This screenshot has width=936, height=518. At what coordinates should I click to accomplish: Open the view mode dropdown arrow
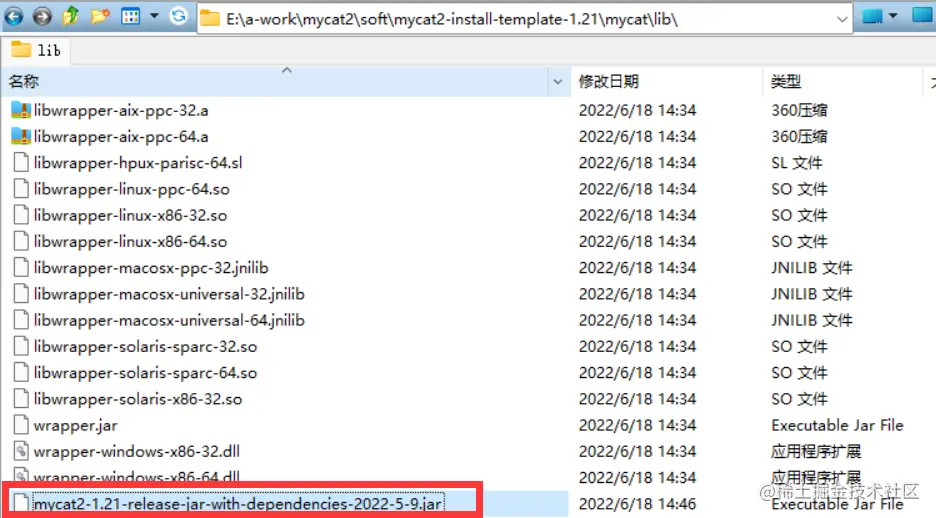click(154, 16)
